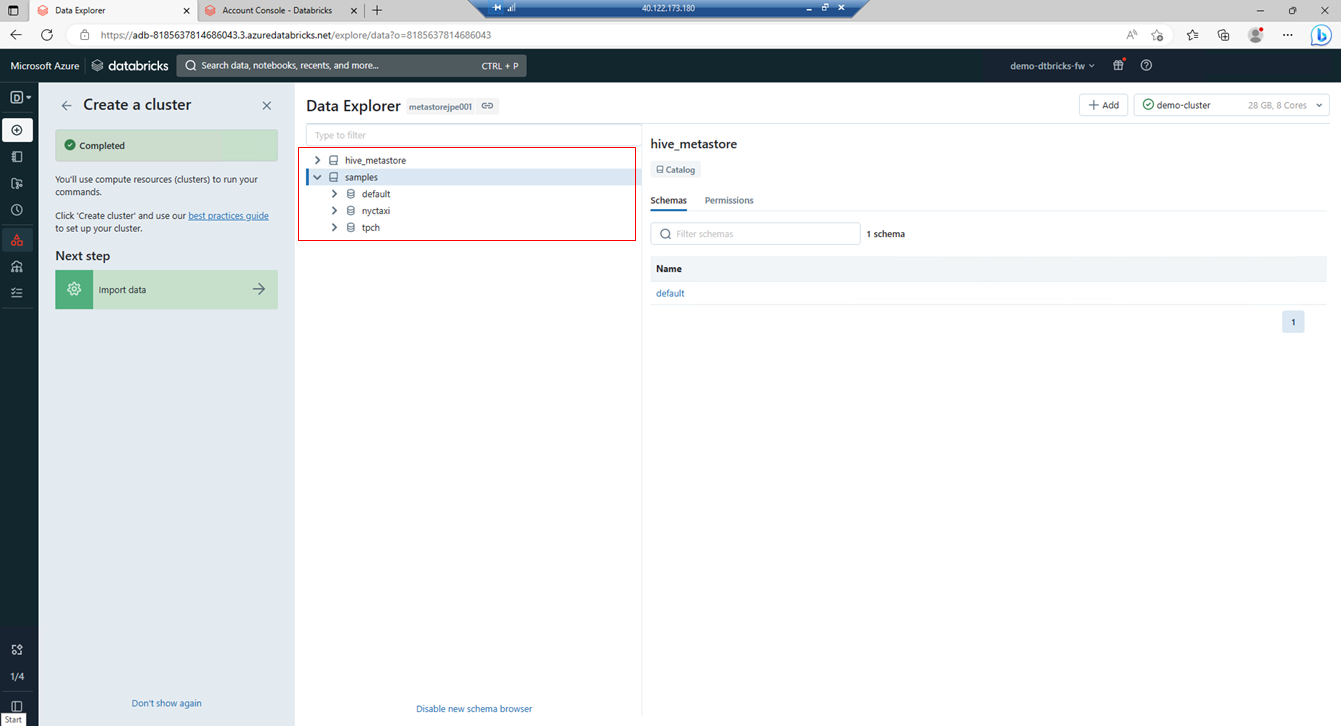The height and width of the screenshot is (726, 1341).
Task: Click the 1/4 onboarding progress indicator
Action: click(17, 677)
